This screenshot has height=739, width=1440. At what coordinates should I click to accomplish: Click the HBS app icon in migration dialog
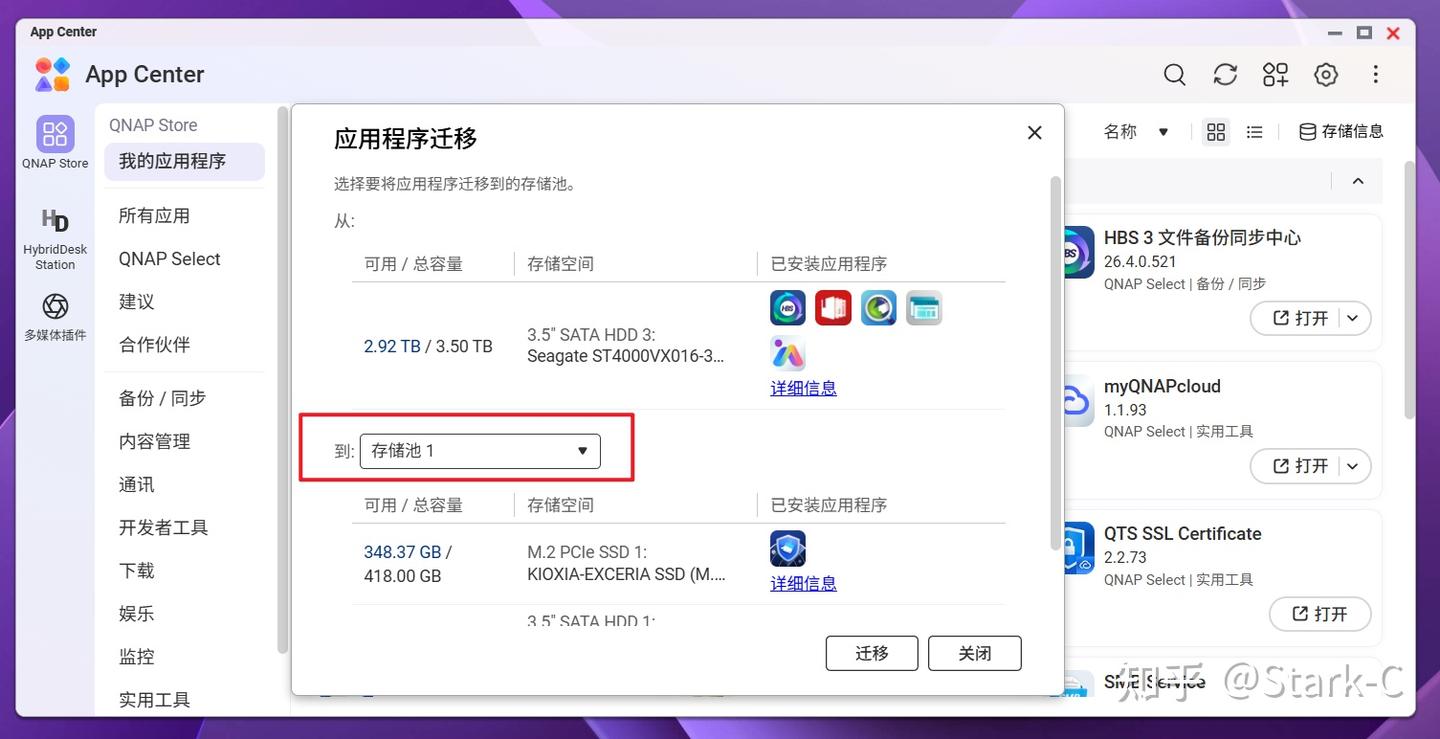pyautogui.click(x=788, y=308)
